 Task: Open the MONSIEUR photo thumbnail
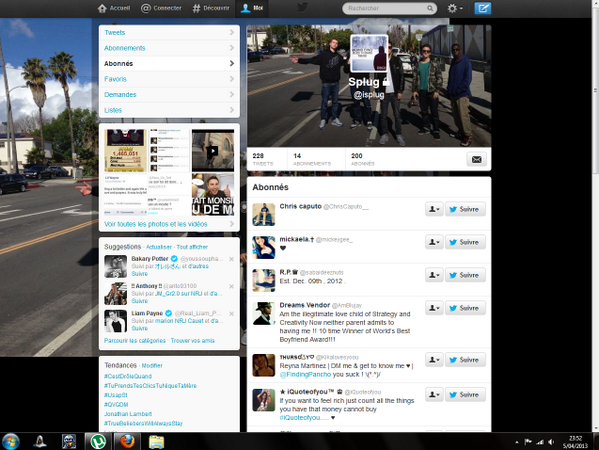tap(213, 194)
